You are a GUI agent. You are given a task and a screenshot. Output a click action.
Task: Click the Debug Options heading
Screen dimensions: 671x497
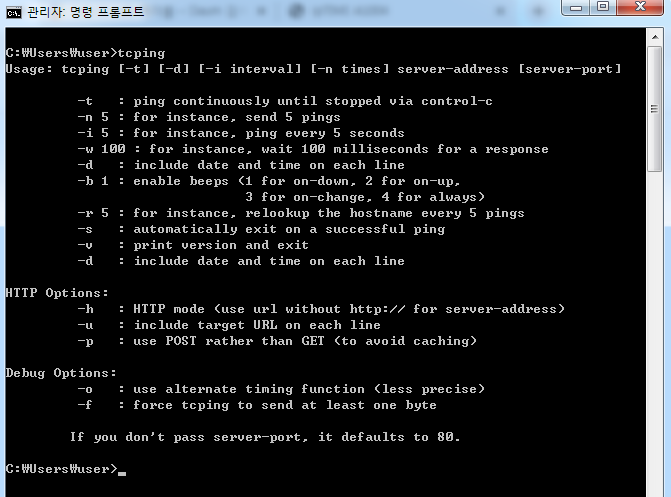(57, 373)
